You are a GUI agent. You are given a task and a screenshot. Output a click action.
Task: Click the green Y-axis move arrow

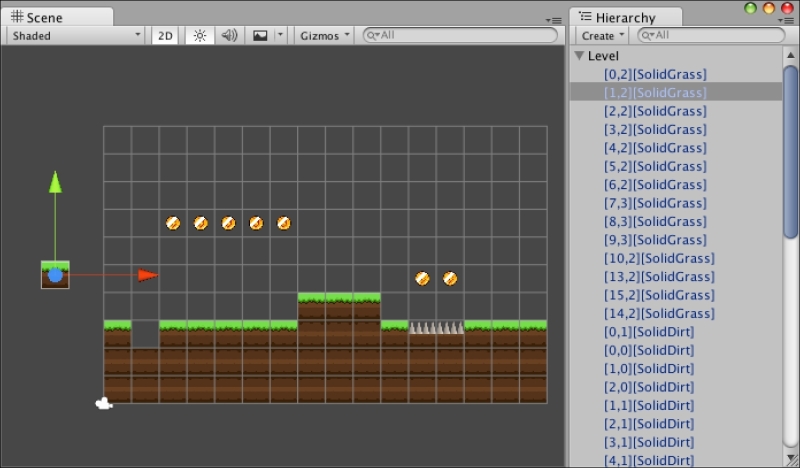tap(55, 182)
